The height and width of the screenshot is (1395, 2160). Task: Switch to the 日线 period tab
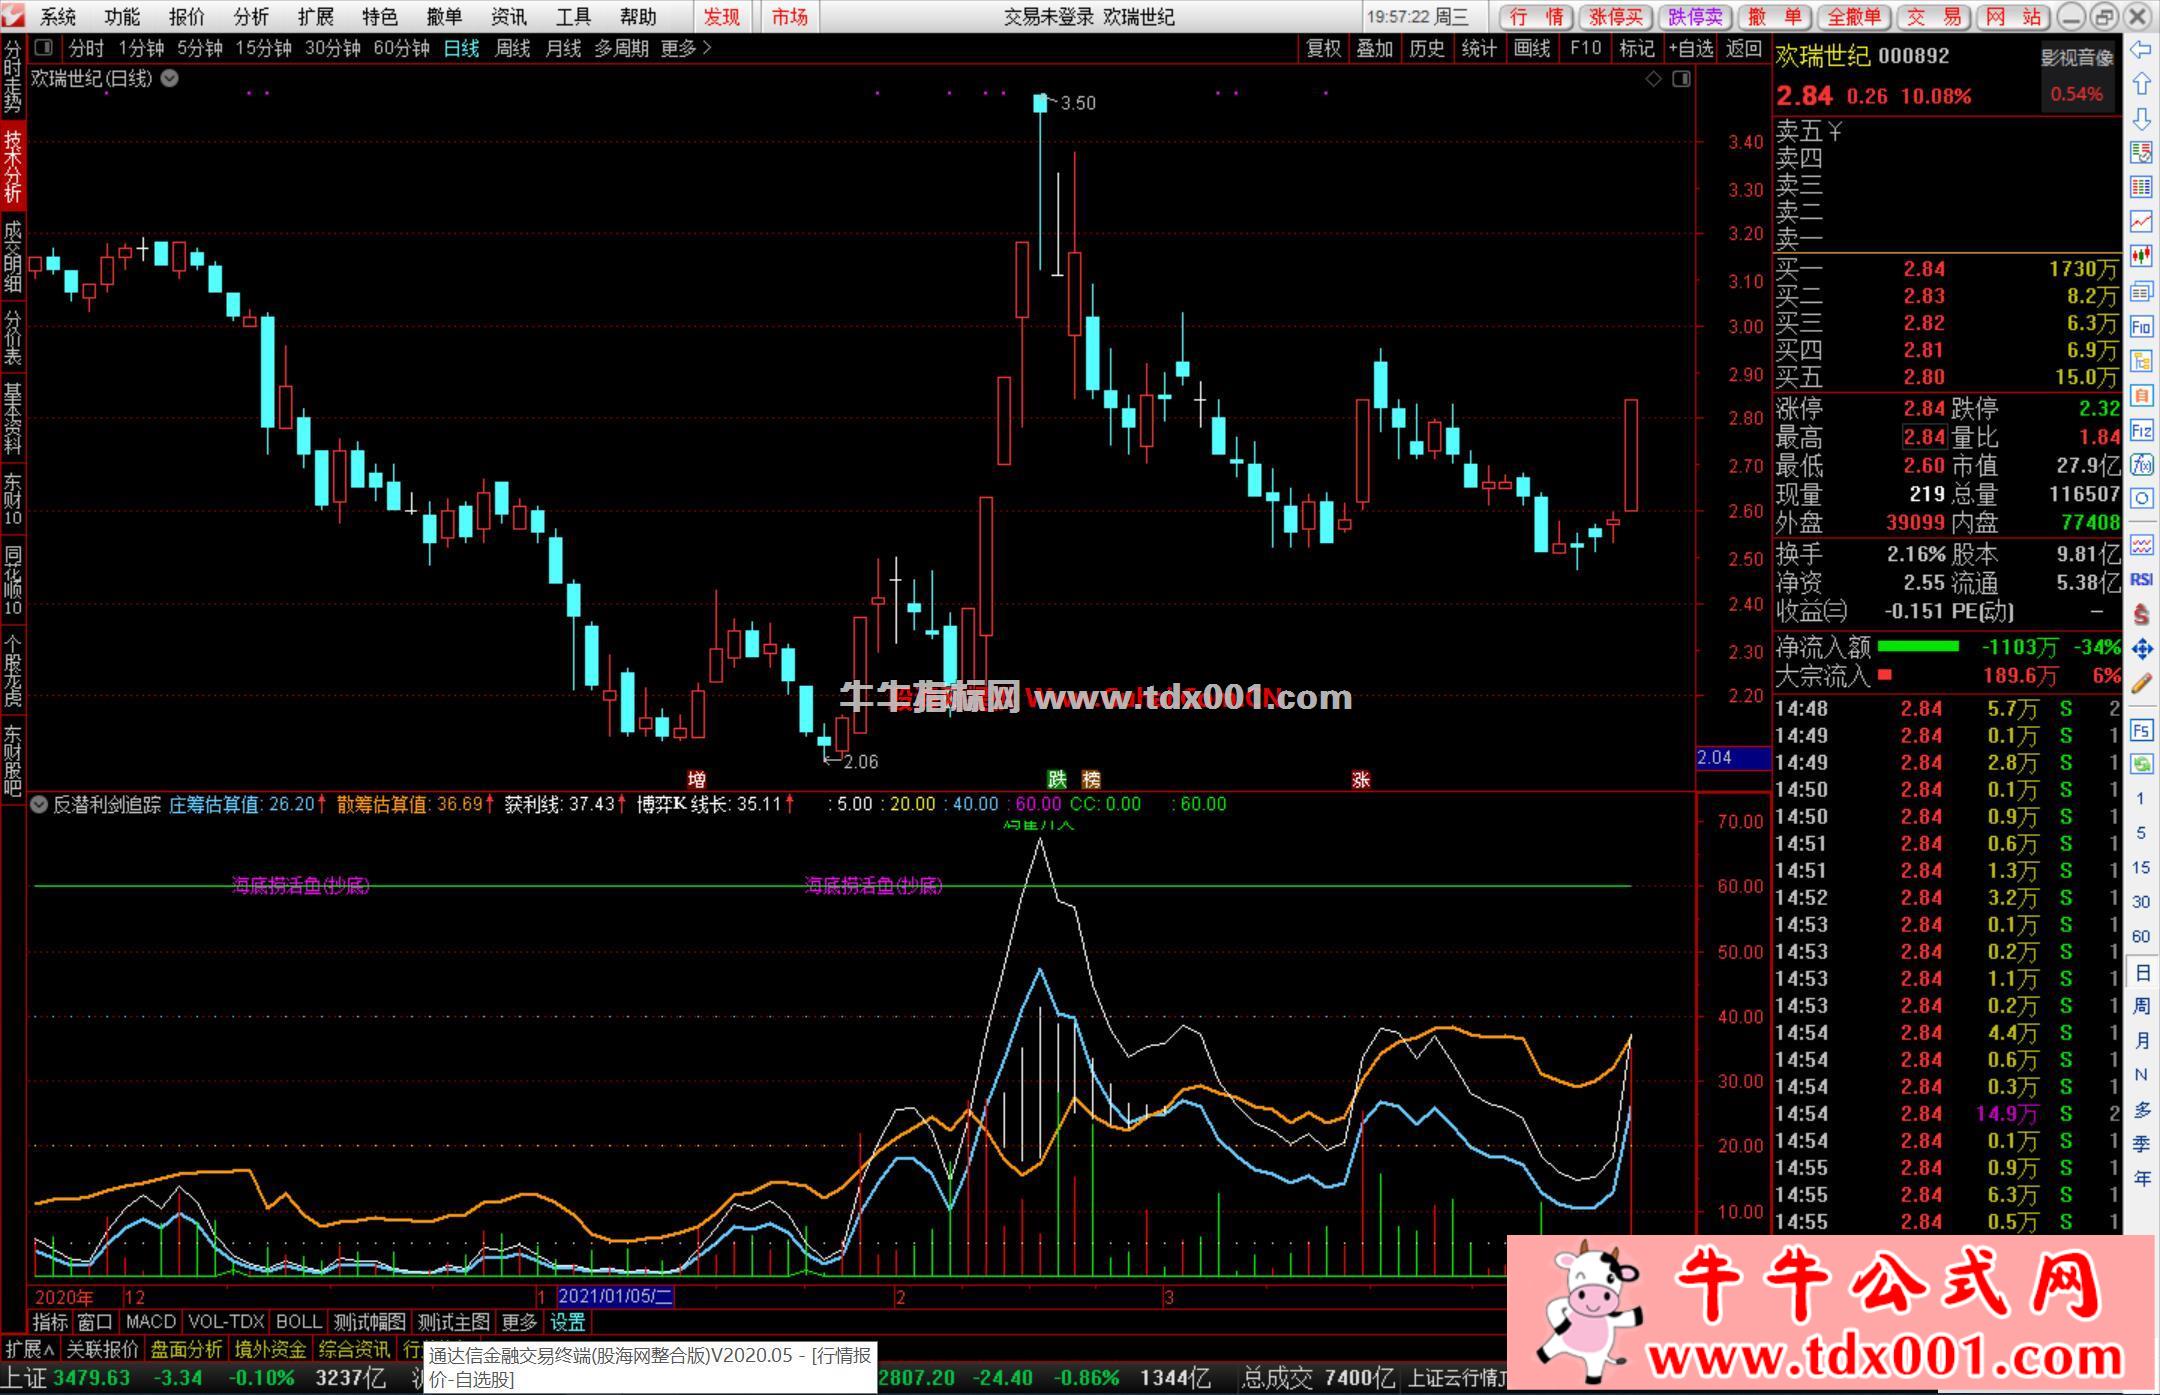tap(461, 48)
